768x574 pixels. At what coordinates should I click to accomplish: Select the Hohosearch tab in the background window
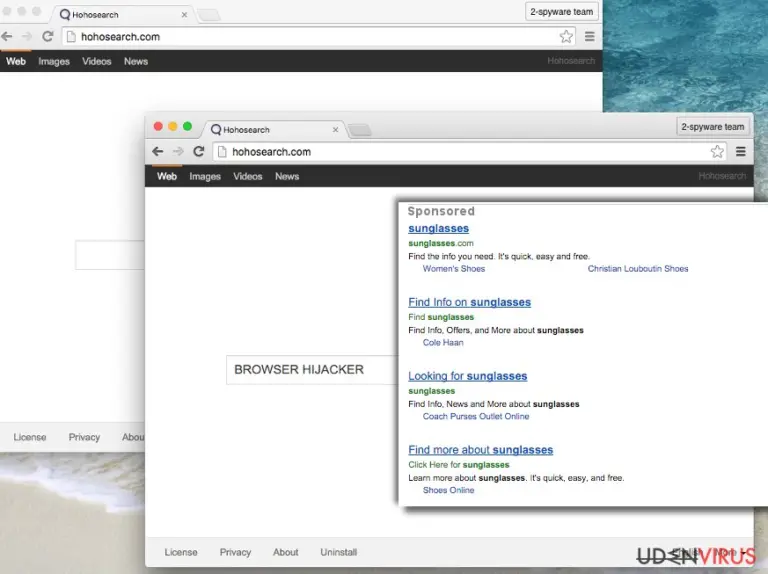122,15
